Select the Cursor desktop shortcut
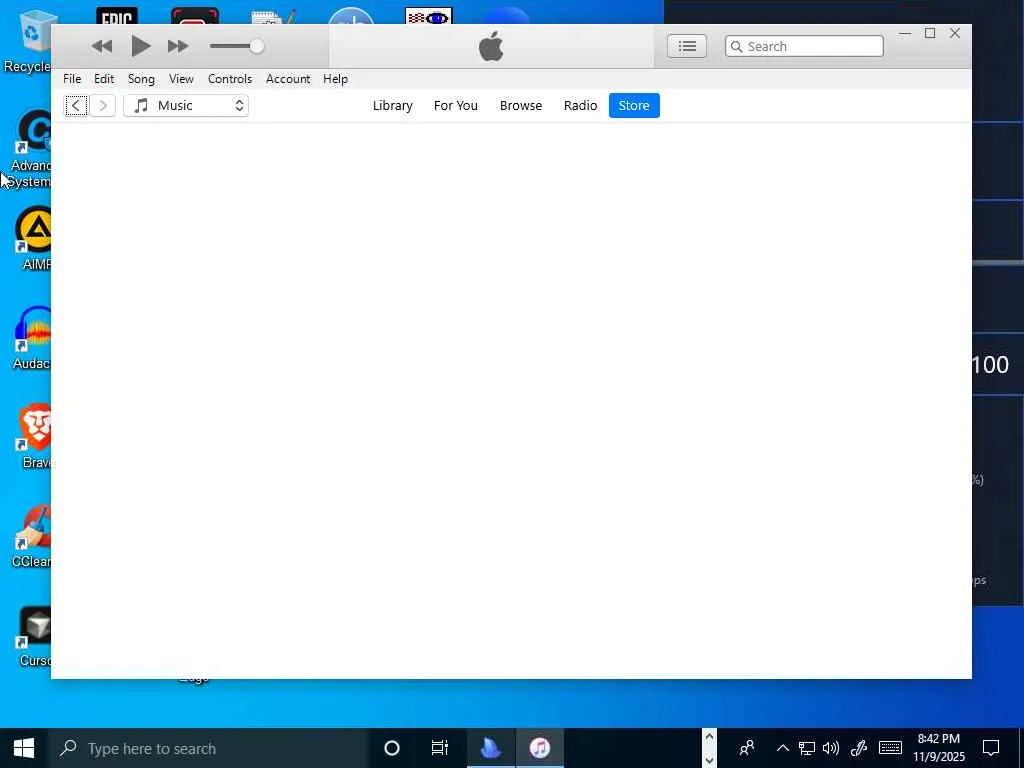This screenshot has width=1024, height=768. [34, 635]
